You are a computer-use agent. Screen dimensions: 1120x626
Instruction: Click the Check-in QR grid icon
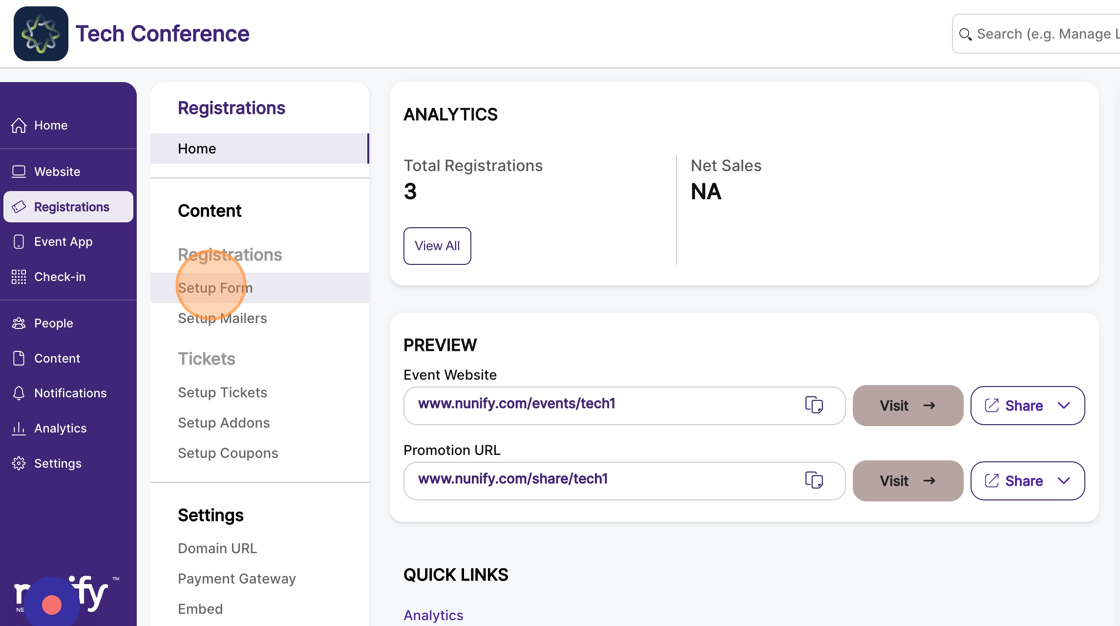point(19,277)
